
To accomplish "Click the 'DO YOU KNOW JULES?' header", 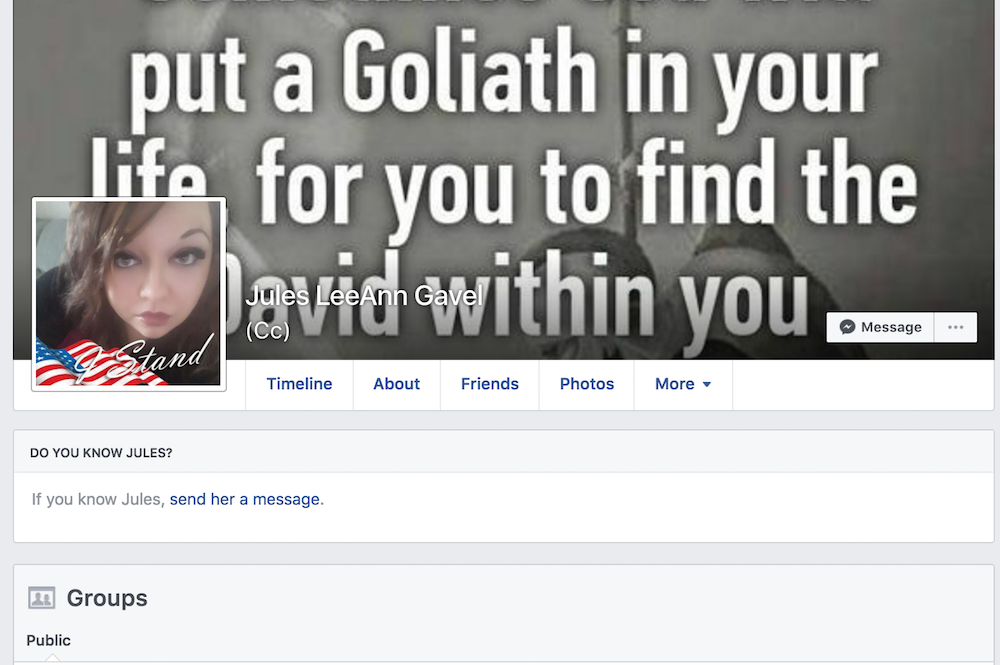I will (x=101, y=453).
